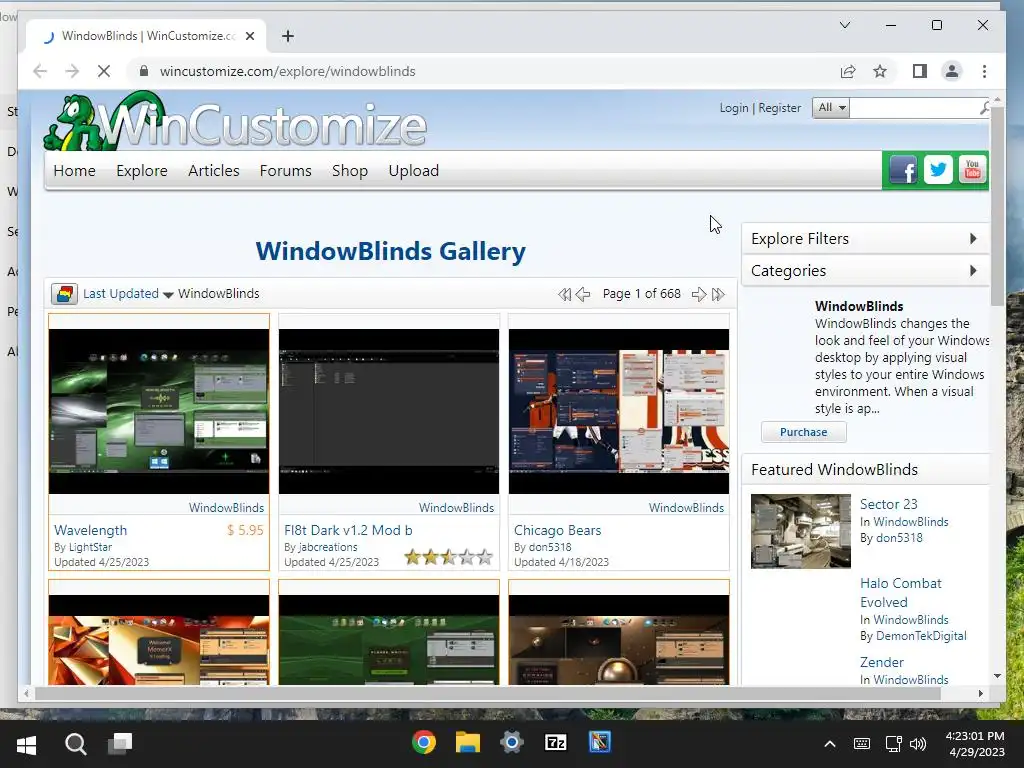
Task: Open Articles menu item
Action: click(x=214, y=170)
